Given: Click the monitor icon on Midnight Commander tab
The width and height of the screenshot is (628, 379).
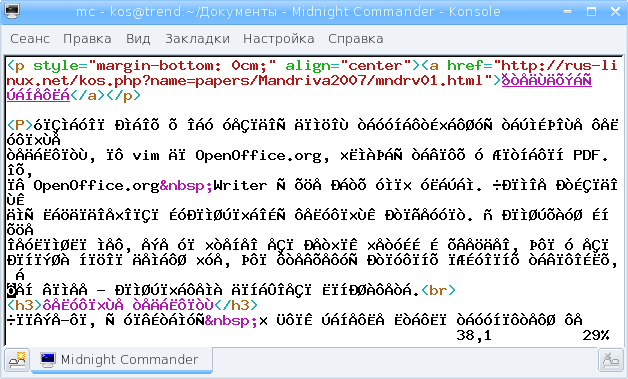Looking at the screenshot, I should point(48,359).
